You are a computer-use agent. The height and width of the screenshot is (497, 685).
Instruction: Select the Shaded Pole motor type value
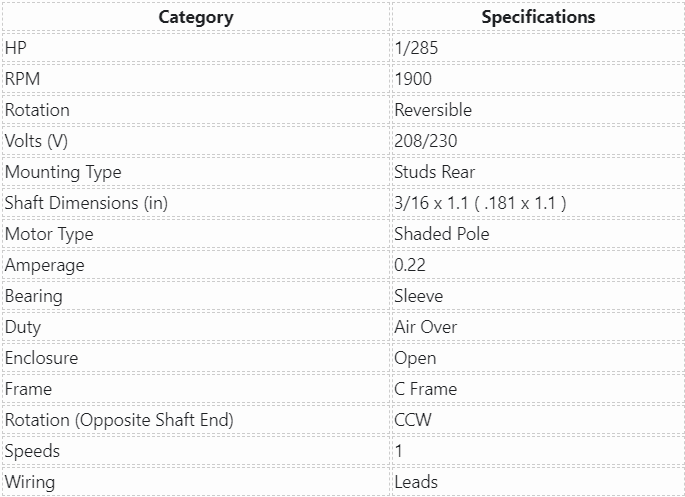[x=439, y=234]
